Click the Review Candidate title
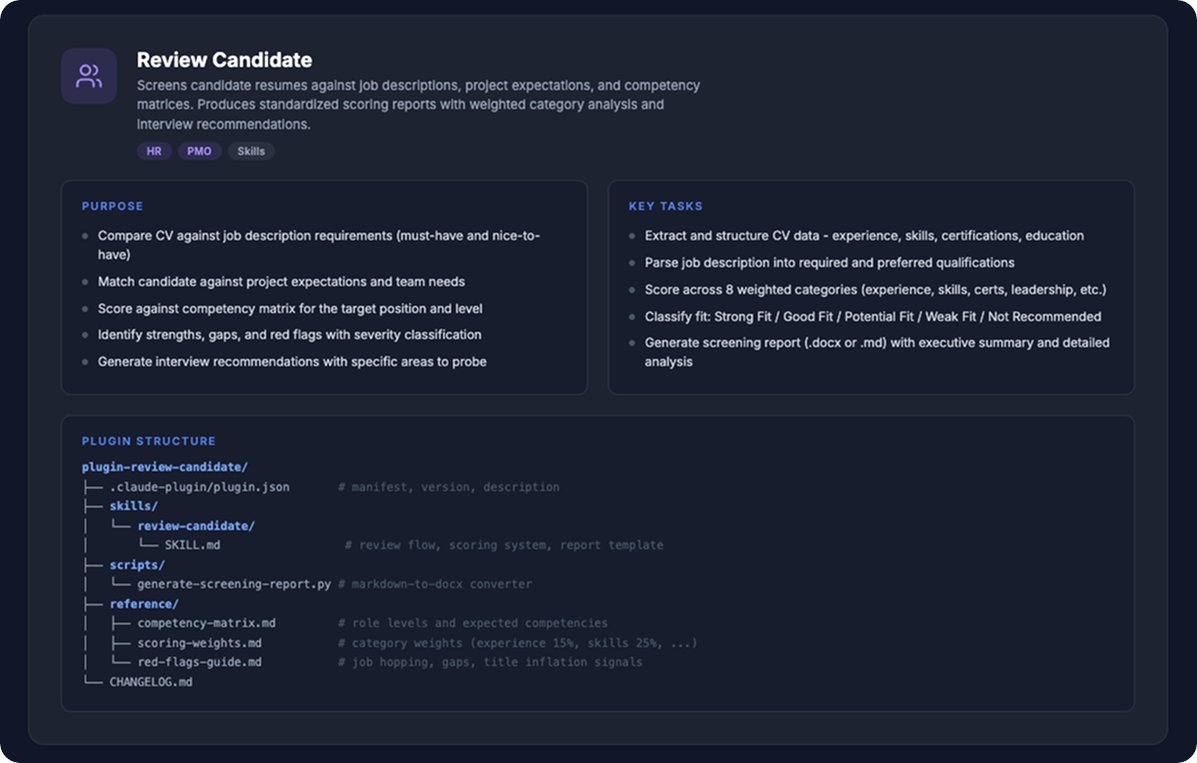Viewport: 1197px width, 763px height. 224,60
